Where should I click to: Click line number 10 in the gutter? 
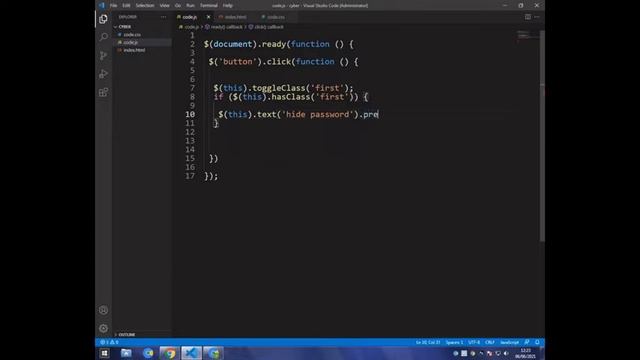click(x=190, y=115)
